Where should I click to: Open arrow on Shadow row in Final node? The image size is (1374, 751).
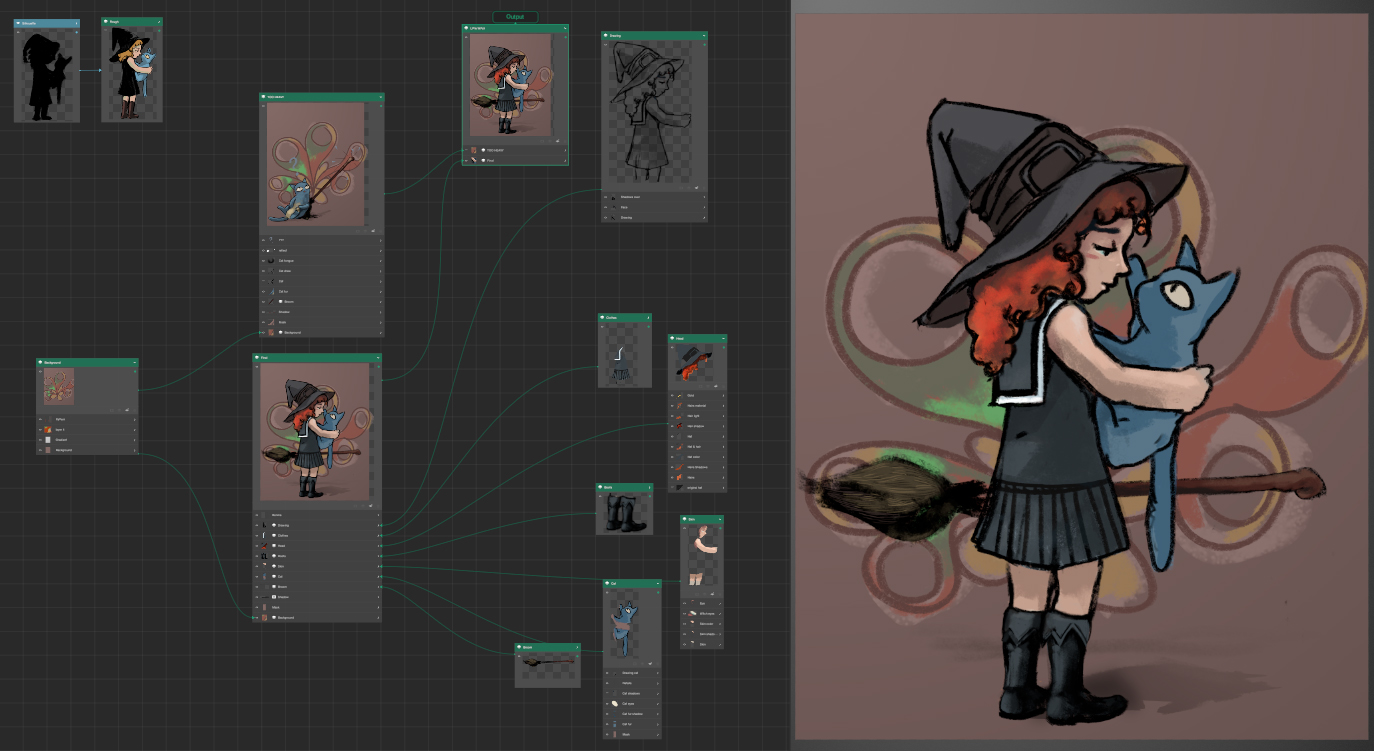tap(378, 597)
